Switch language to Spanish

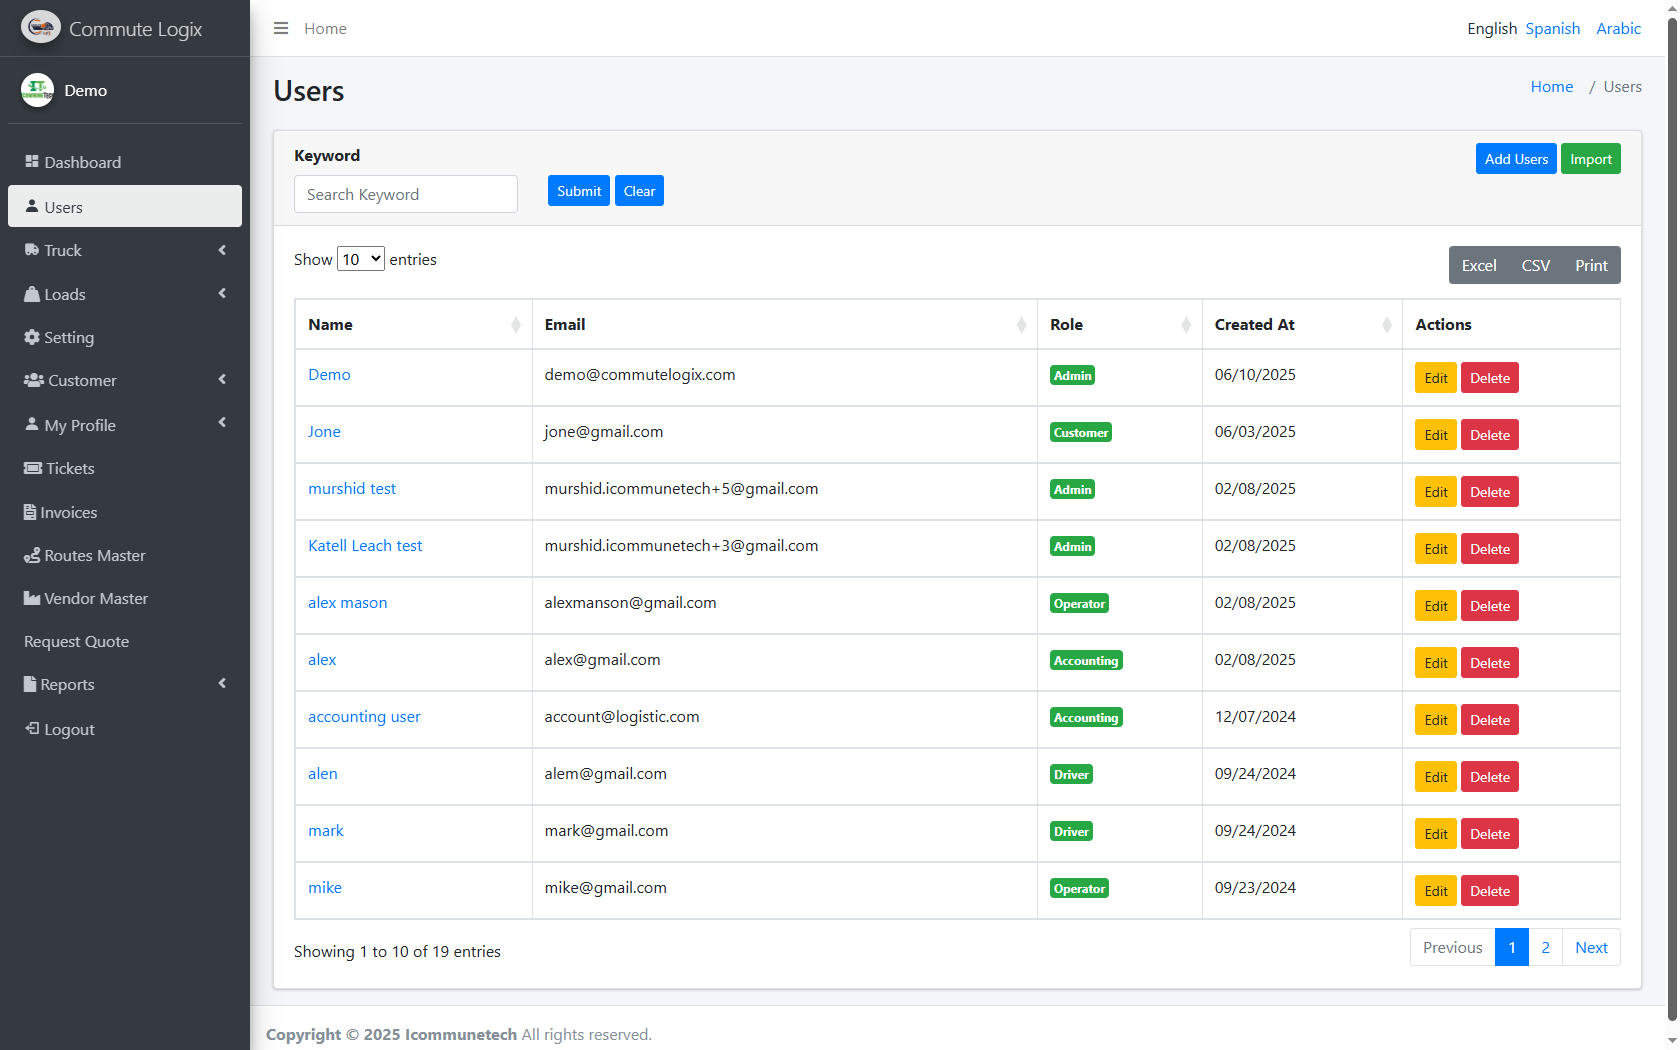pos(1552,28)
